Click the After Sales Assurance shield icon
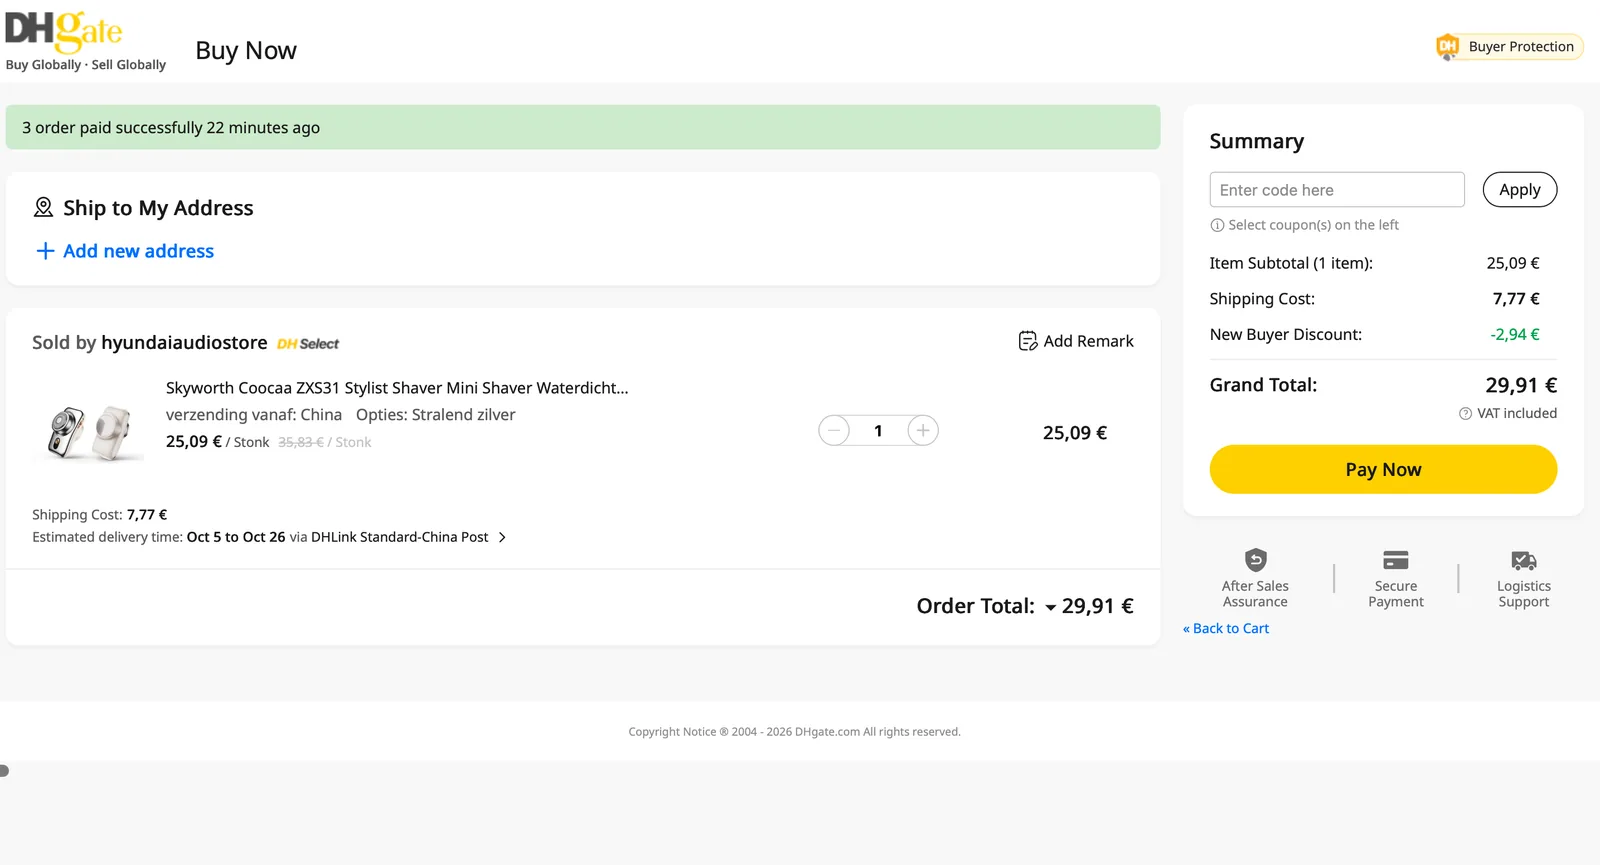This screenshot has width=1600, height=865. point(1256,560)
